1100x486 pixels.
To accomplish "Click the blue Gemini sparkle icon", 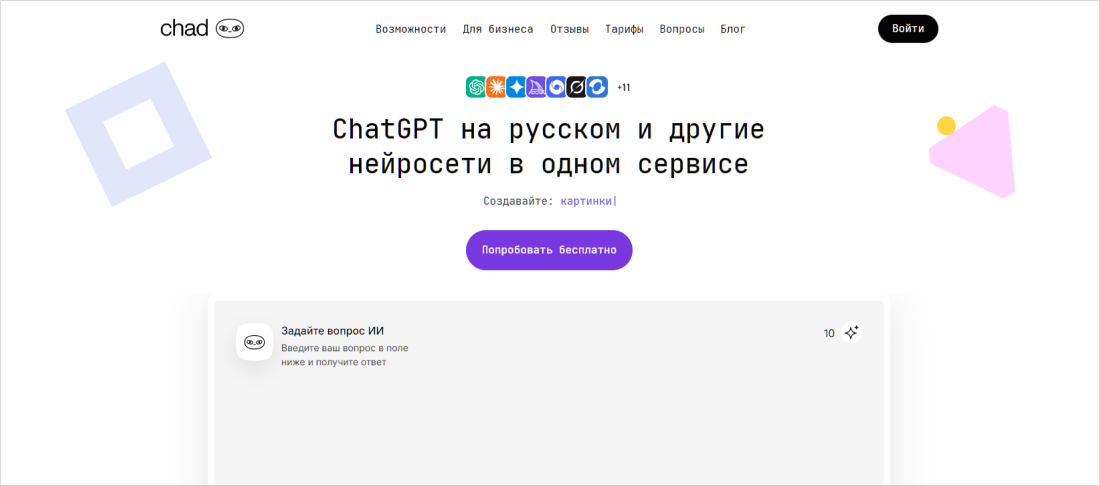I will coord(516,87).
